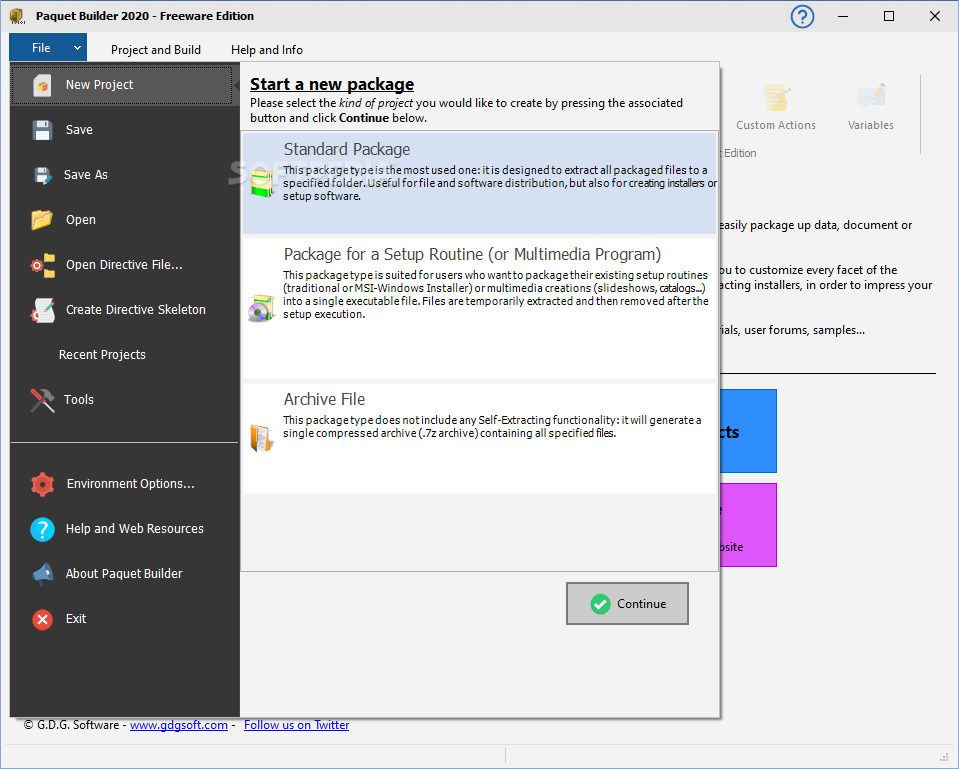959x769 pixels.
Task: Switch to Help and Info tab
Action: (x=267, y=50)
